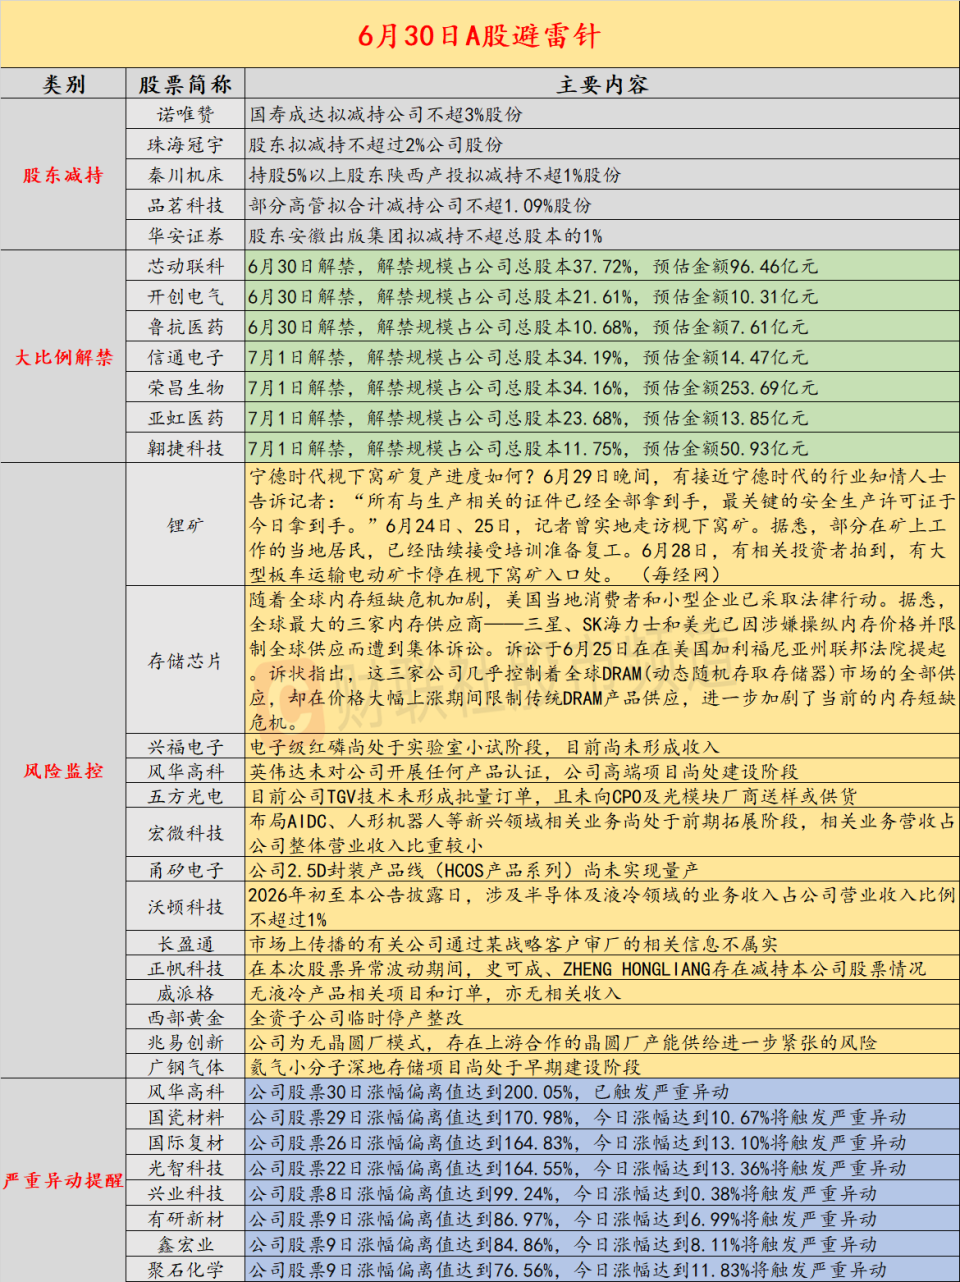Click "部分高管拟合计减持公司不超1.09%股份"
This screenshot has width=960, height=1282.
pos(420,205)
